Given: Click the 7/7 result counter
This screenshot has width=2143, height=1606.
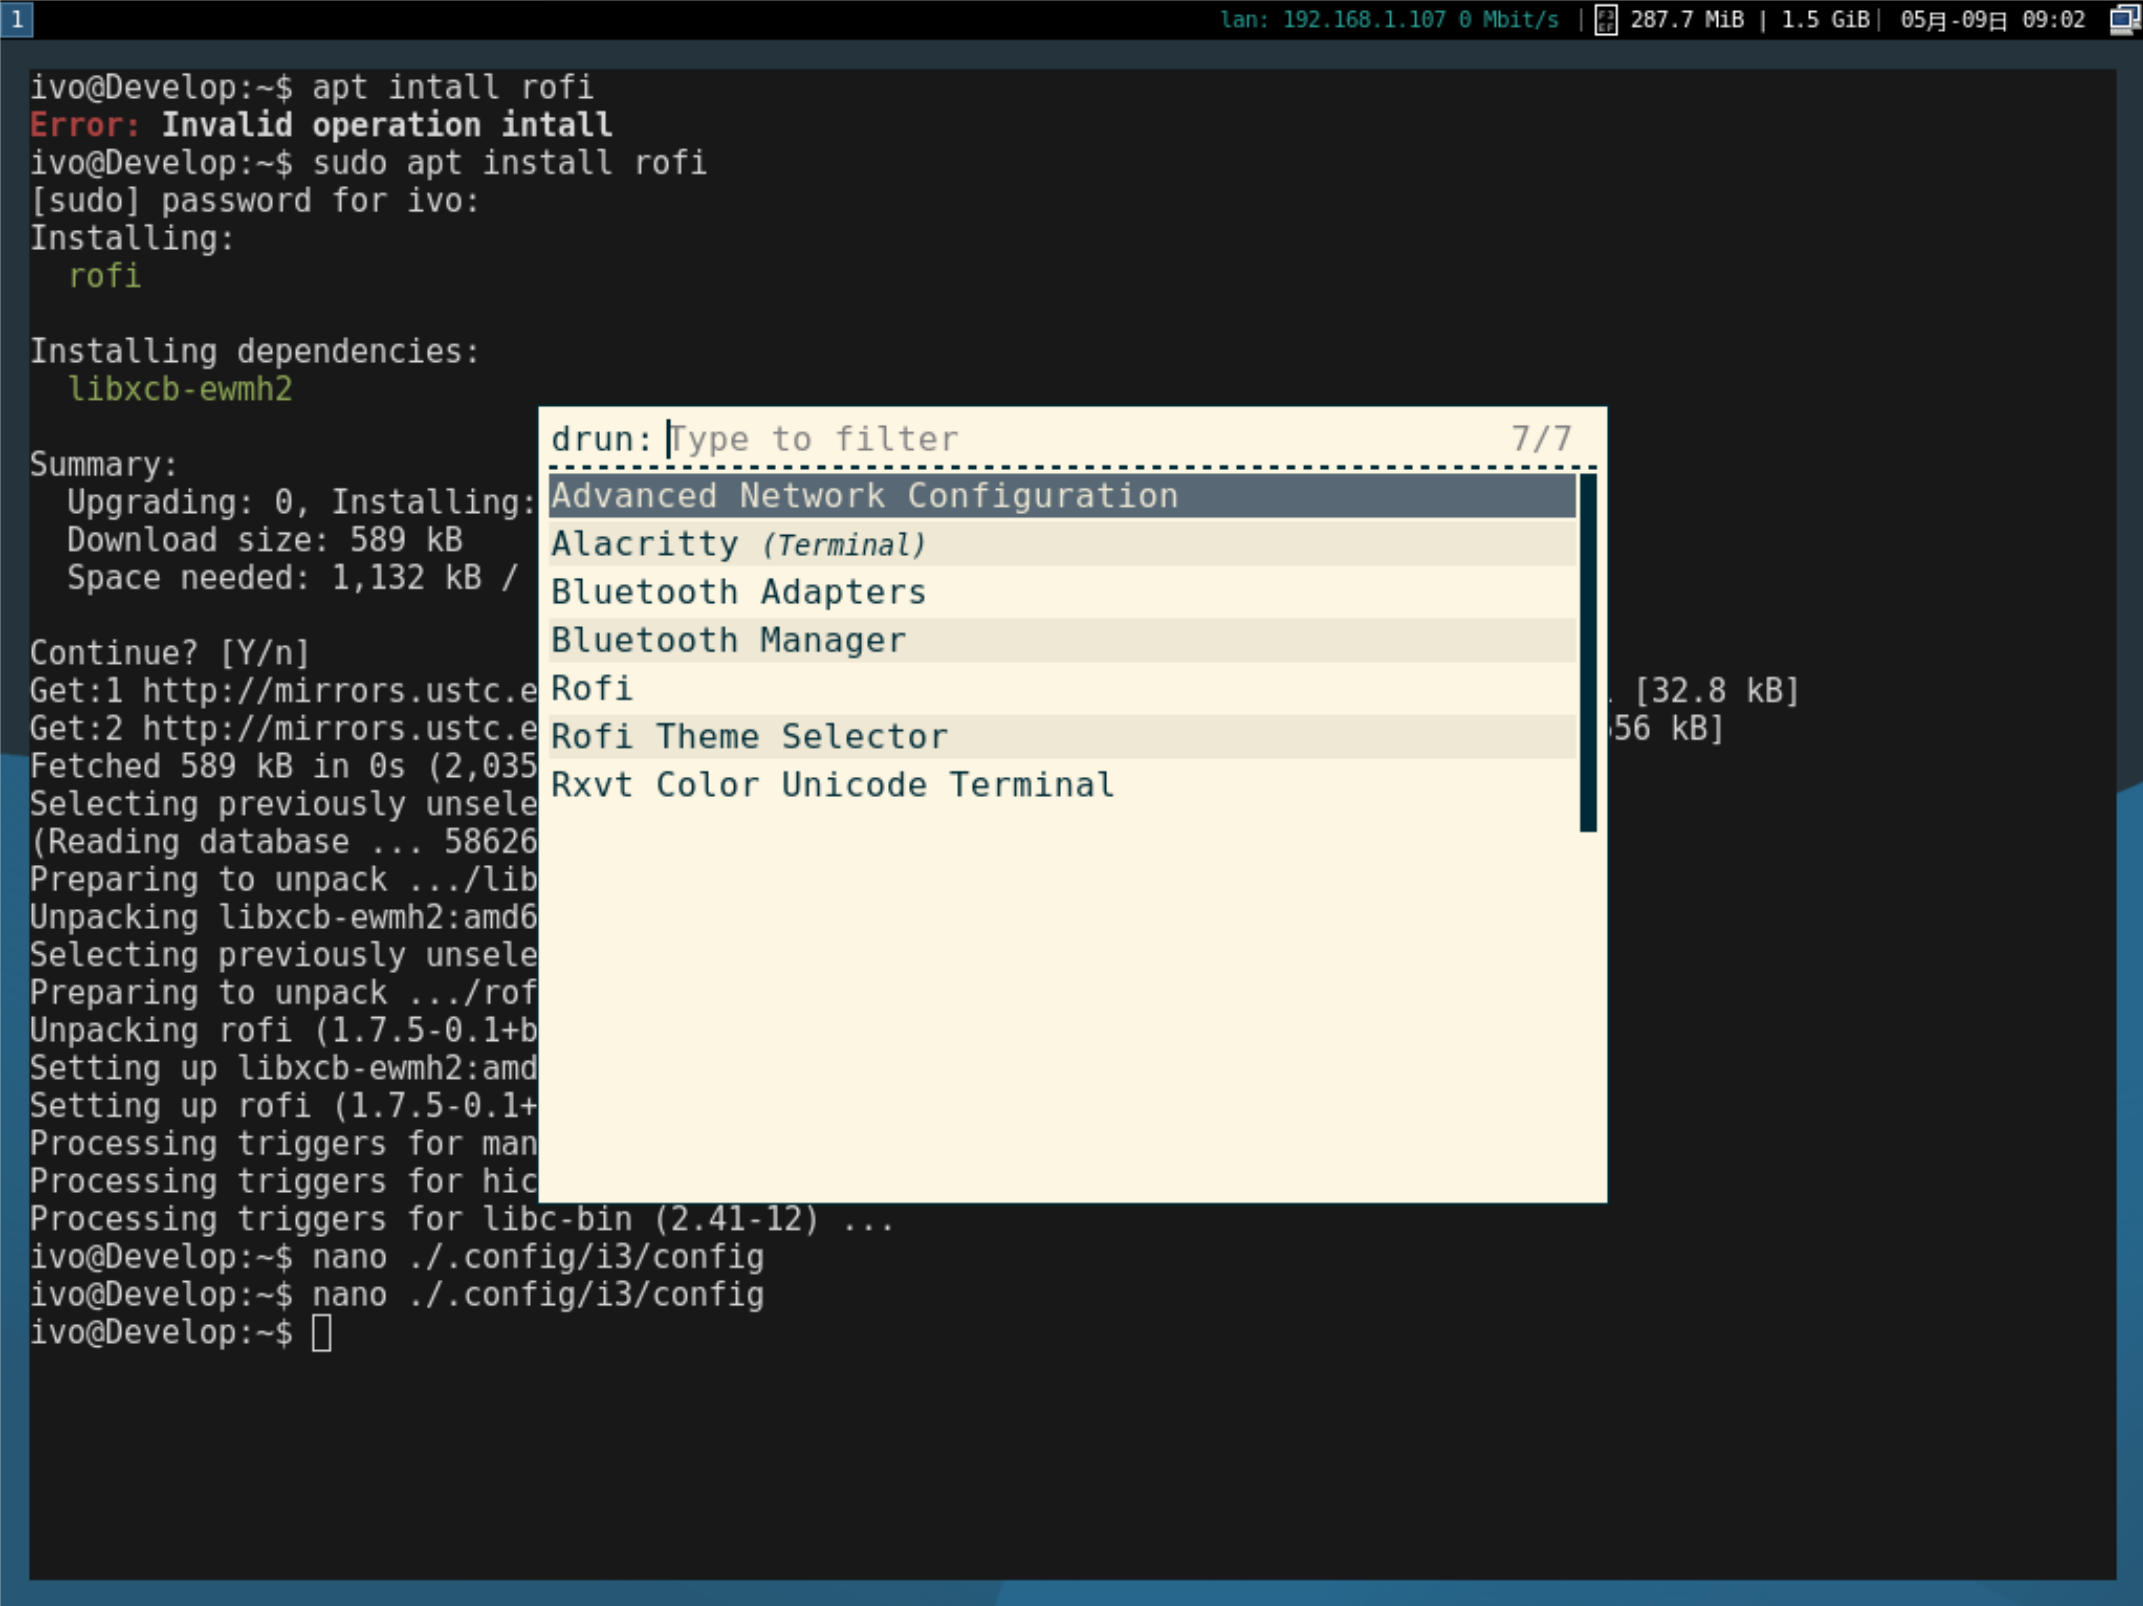Looking at the screenshot, I should (x=1541, y=438).
